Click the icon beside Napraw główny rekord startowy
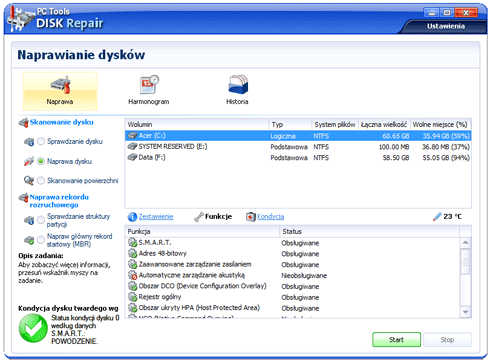 point(29,240)
